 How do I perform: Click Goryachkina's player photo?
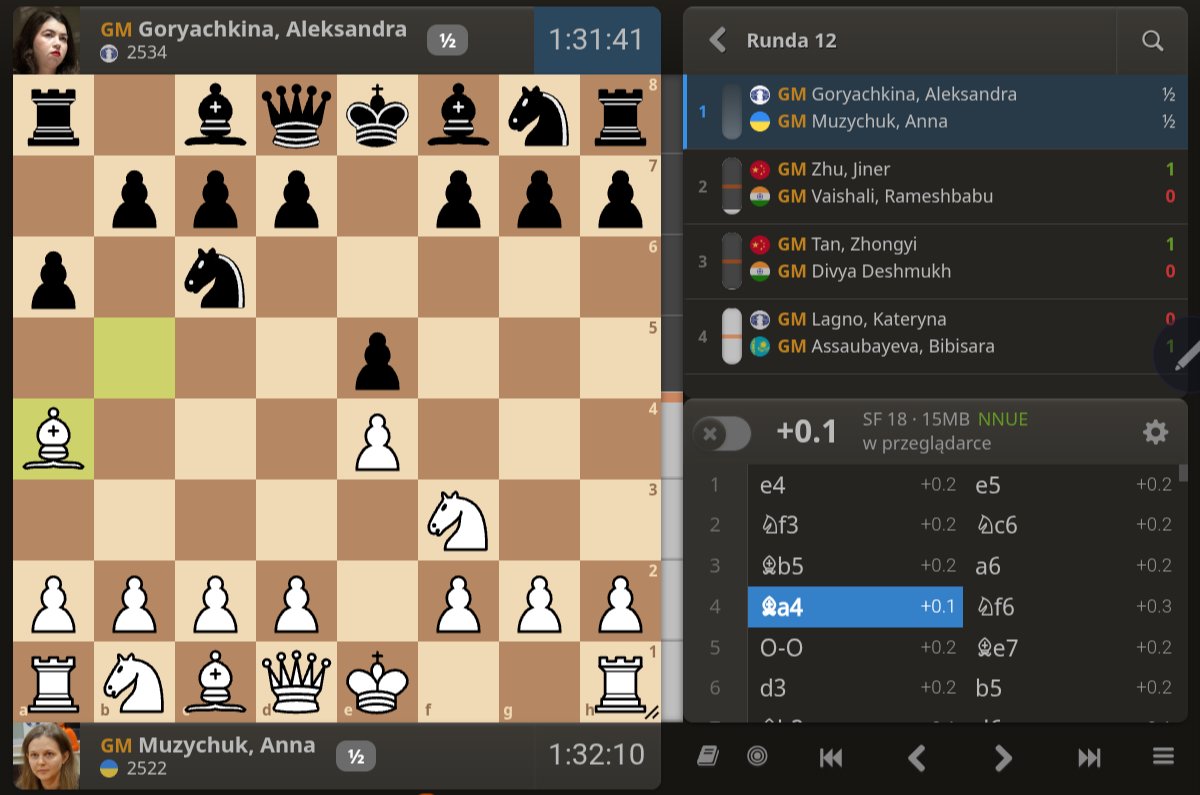(x=46, y=40)
